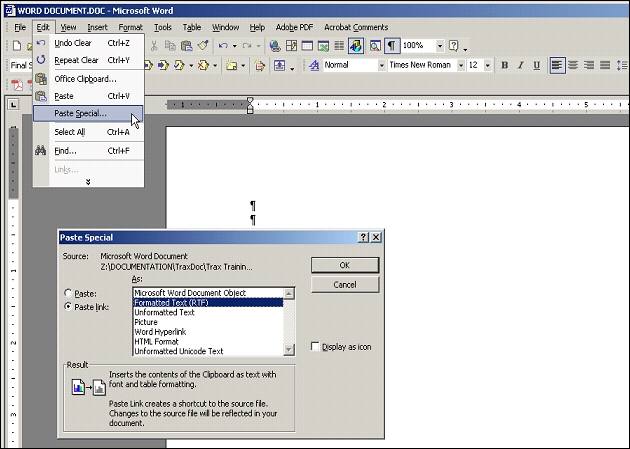Select the Paste radio button
Image resolution: width=630 pixels, height=449 pixels.
coord(68,293)
